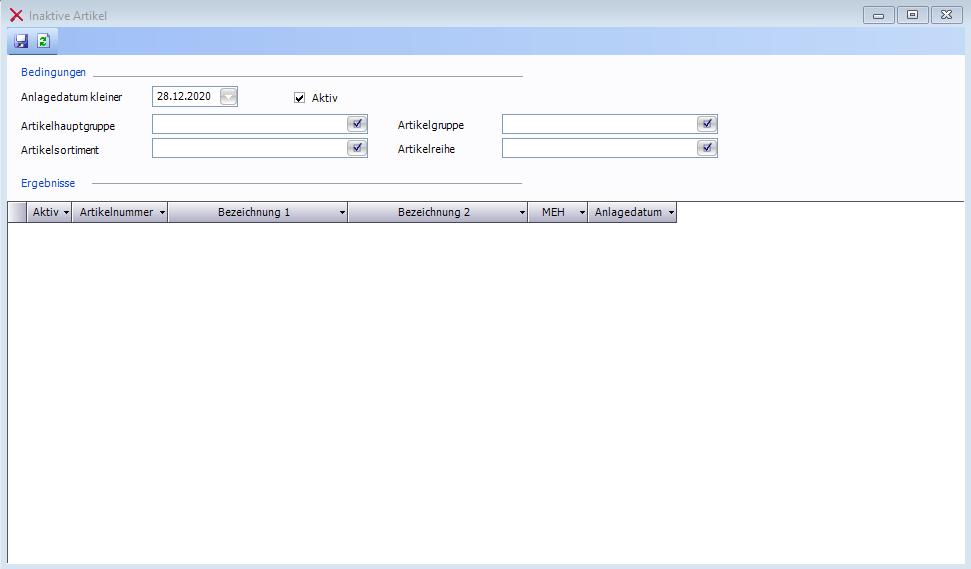The width and height of the screenshot is (971, 569).
Task: Sort by the Anlagedatum column header
Action: (628, 213)
